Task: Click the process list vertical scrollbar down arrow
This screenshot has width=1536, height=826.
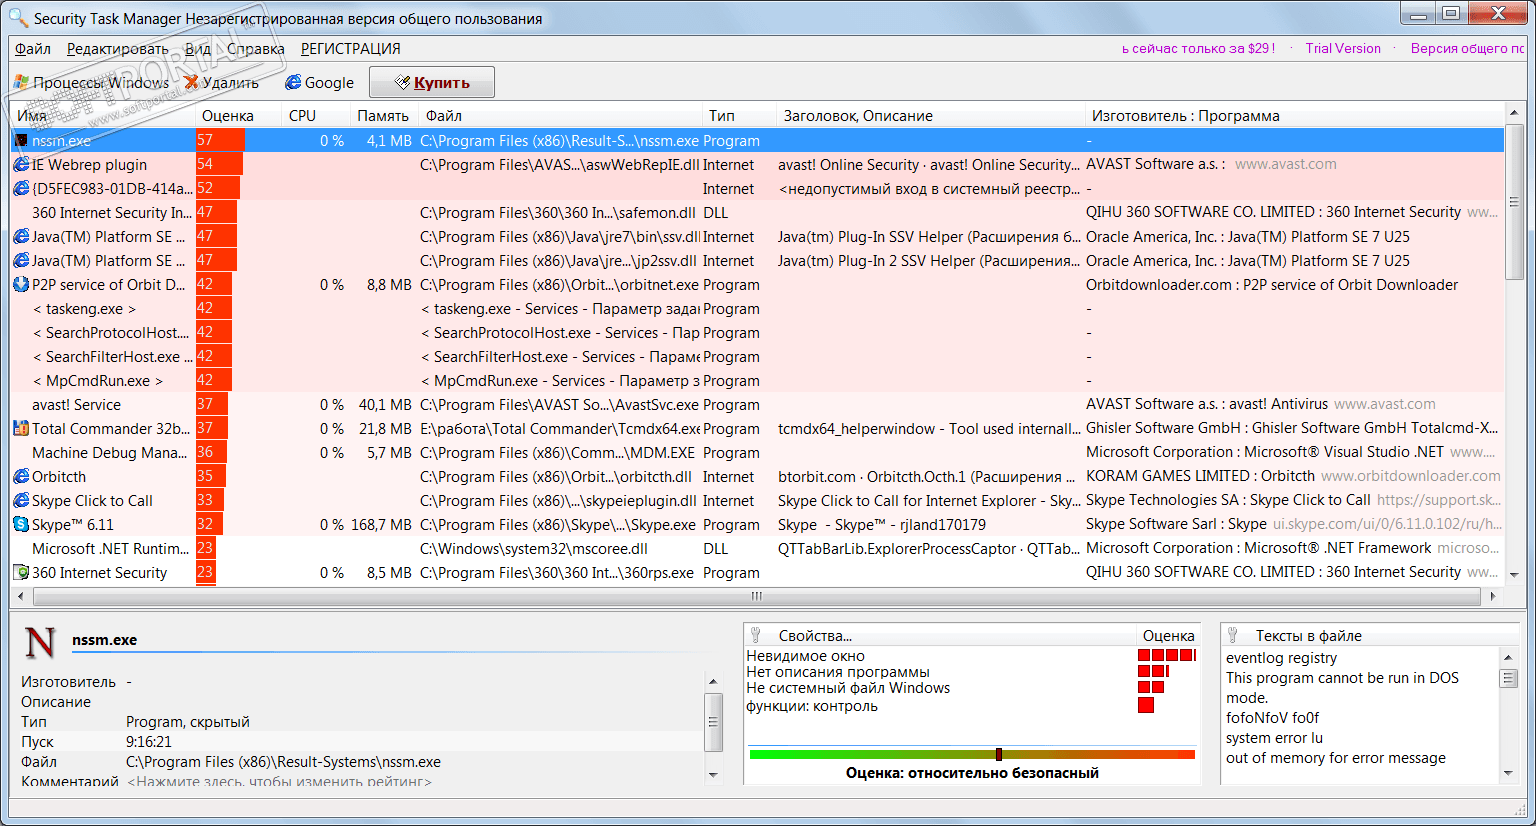Action: pyautogui.click(x=1514, y=575)
